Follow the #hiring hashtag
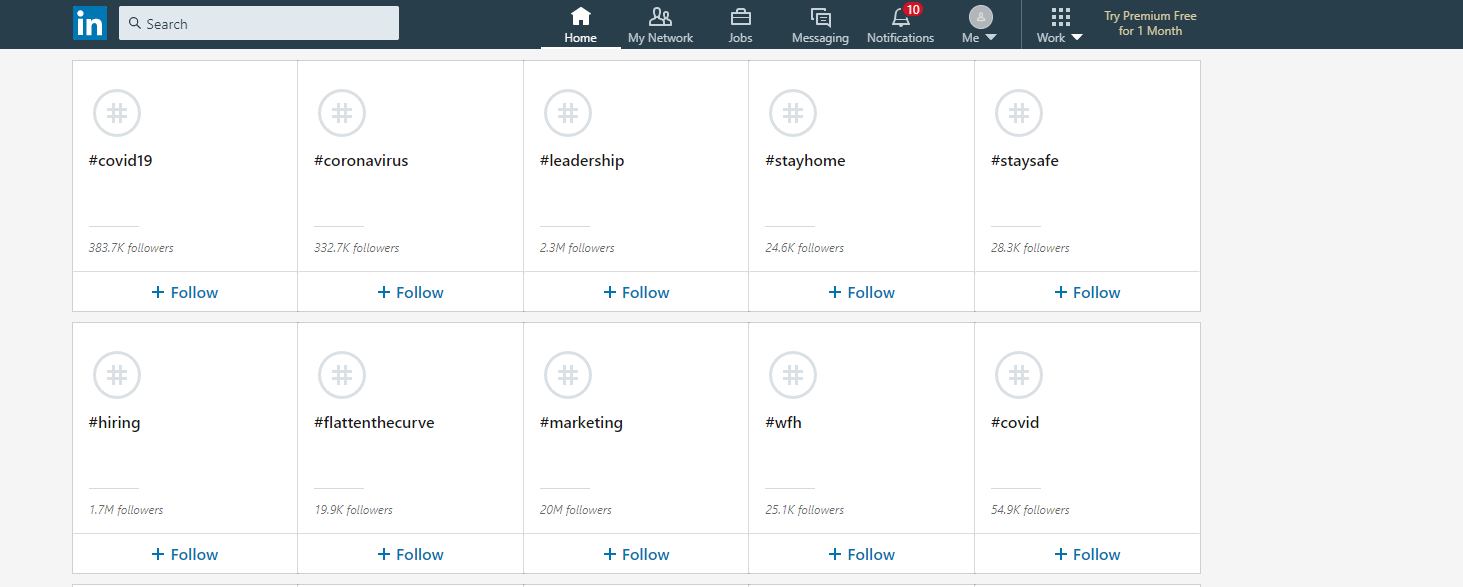The width and height of the screenshot is (1463, 587). [x=184, y=553]
